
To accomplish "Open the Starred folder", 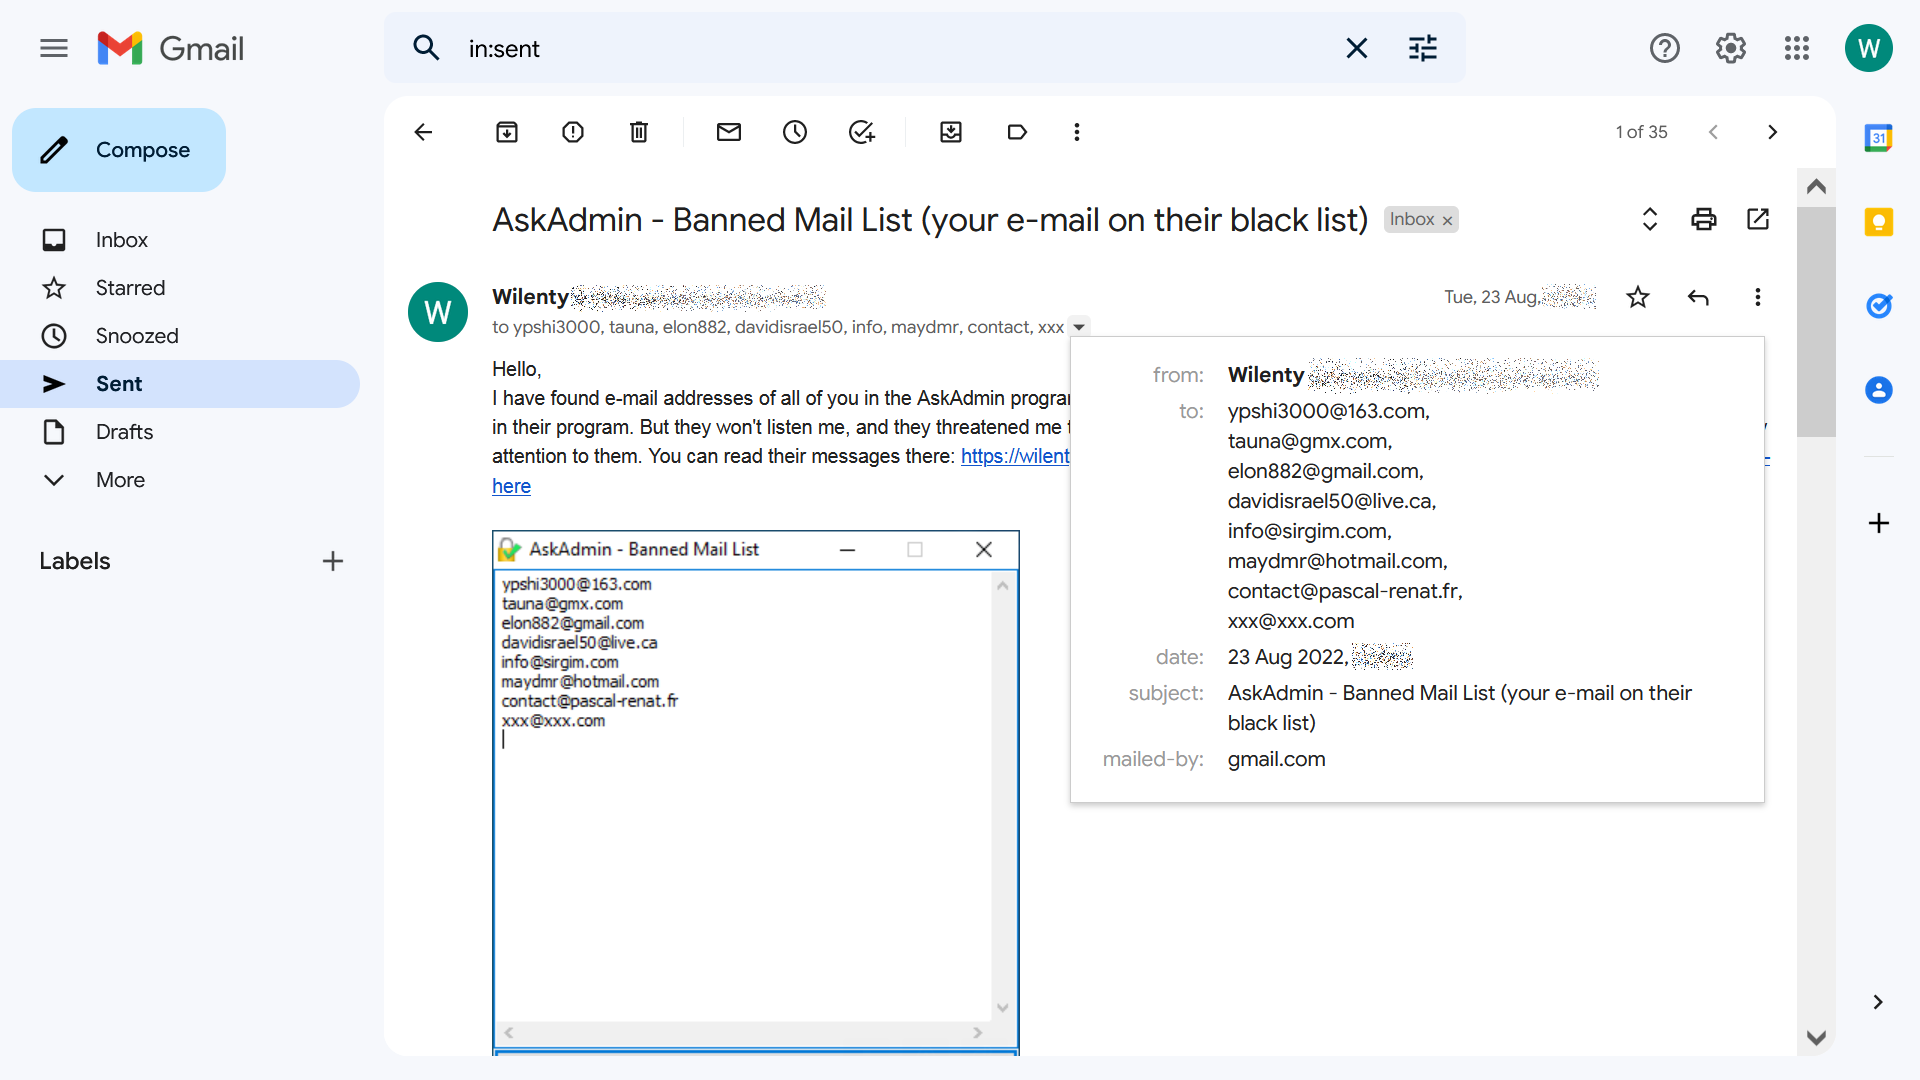I will [130, 288].
